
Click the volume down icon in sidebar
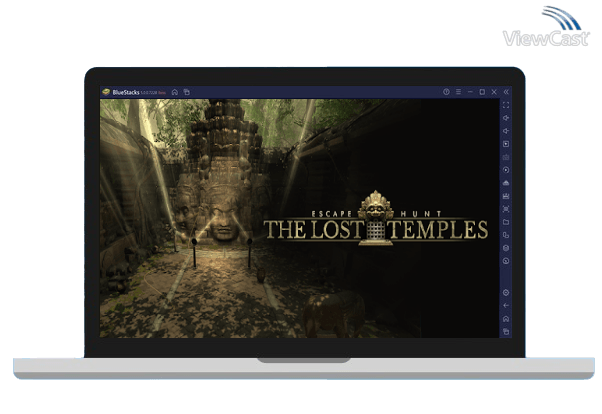click(506, 131)
